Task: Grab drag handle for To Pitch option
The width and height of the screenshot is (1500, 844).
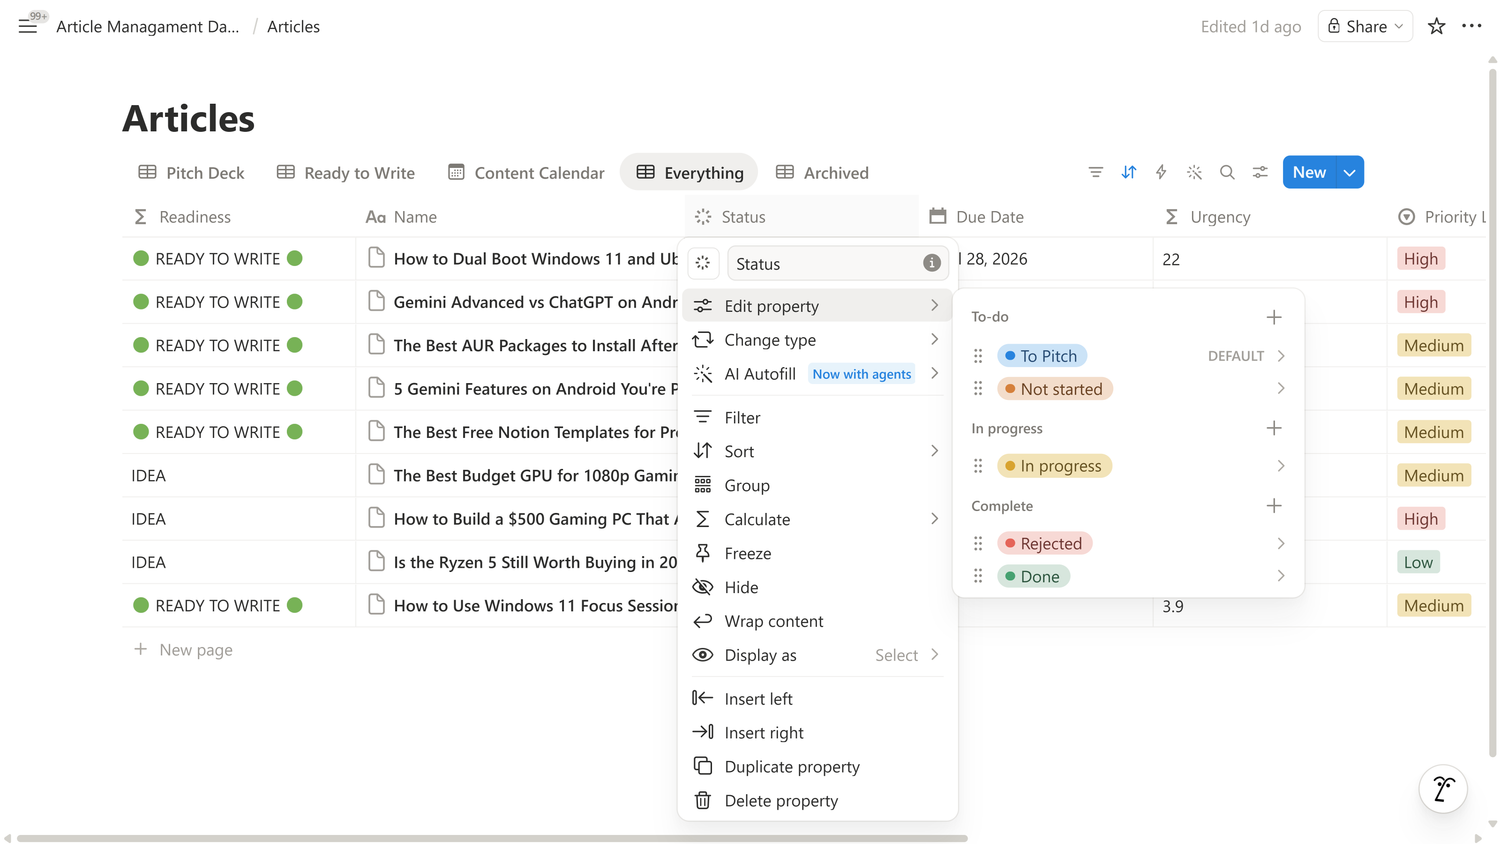Action: (x=978, y=356)
